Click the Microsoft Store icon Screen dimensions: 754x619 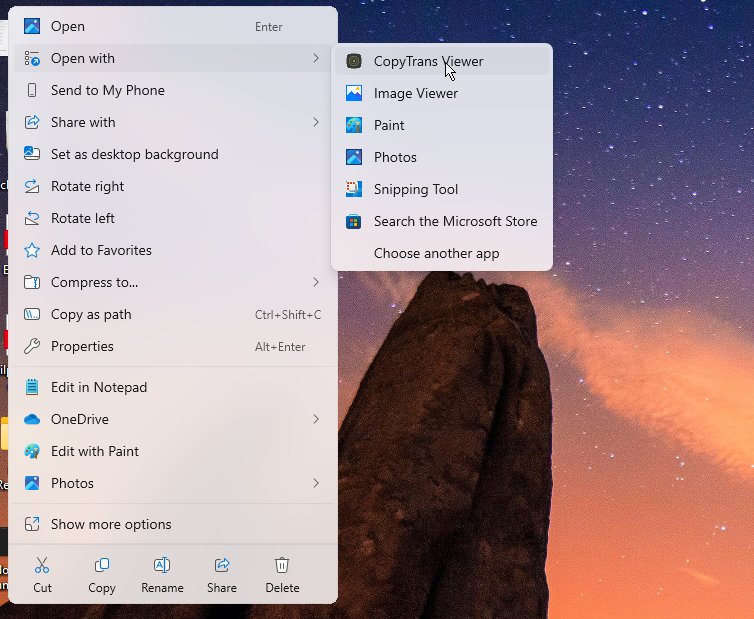pos(354,221)
